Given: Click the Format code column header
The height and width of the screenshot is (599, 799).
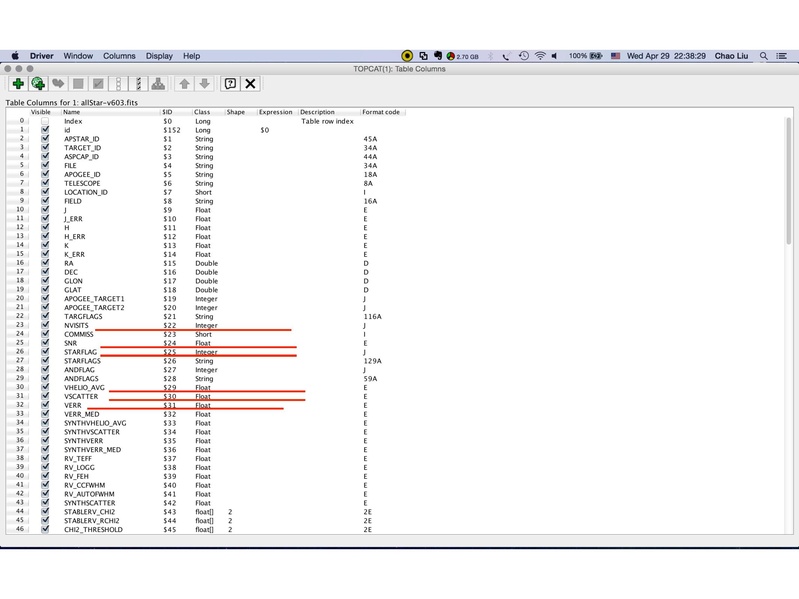Looking at the screenshot, I should coord(381,112).
